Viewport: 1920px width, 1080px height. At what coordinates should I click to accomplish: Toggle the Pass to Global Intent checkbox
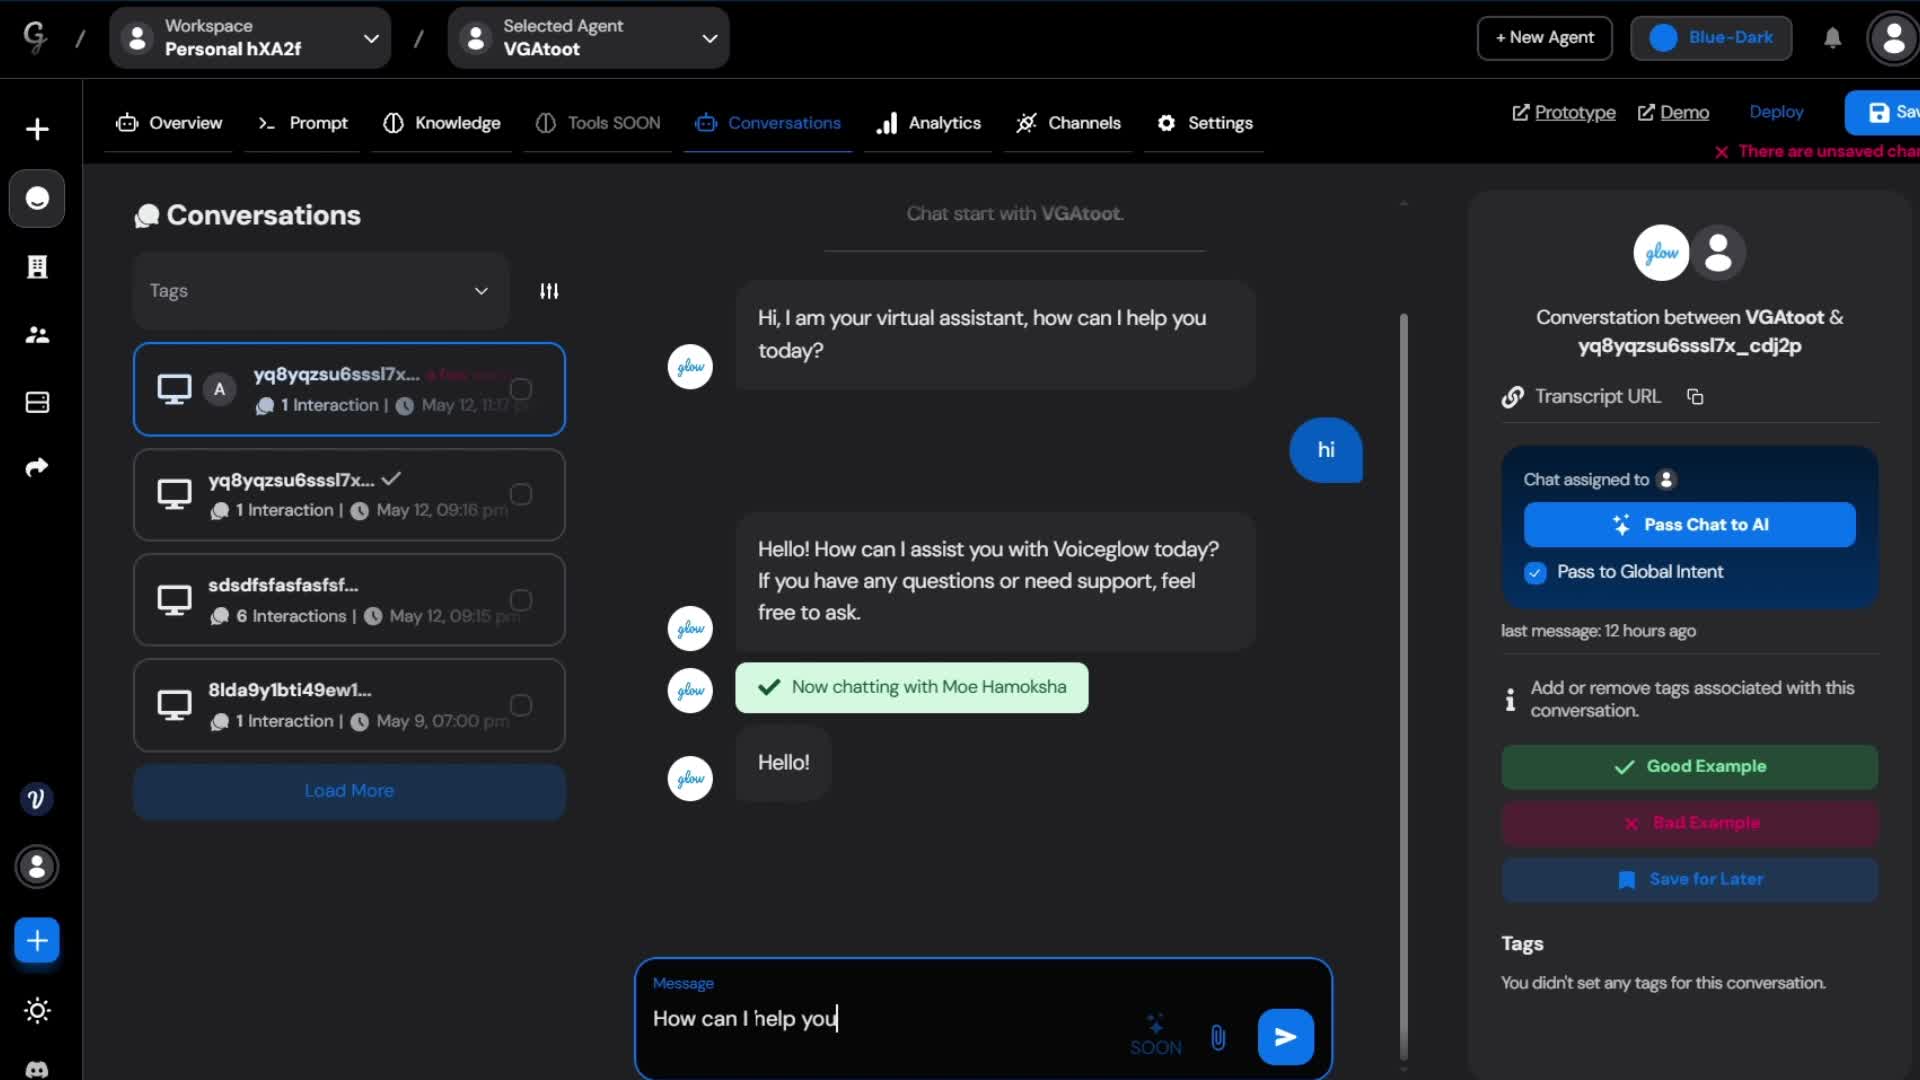pyautogui.click(x=1535, y=572)
